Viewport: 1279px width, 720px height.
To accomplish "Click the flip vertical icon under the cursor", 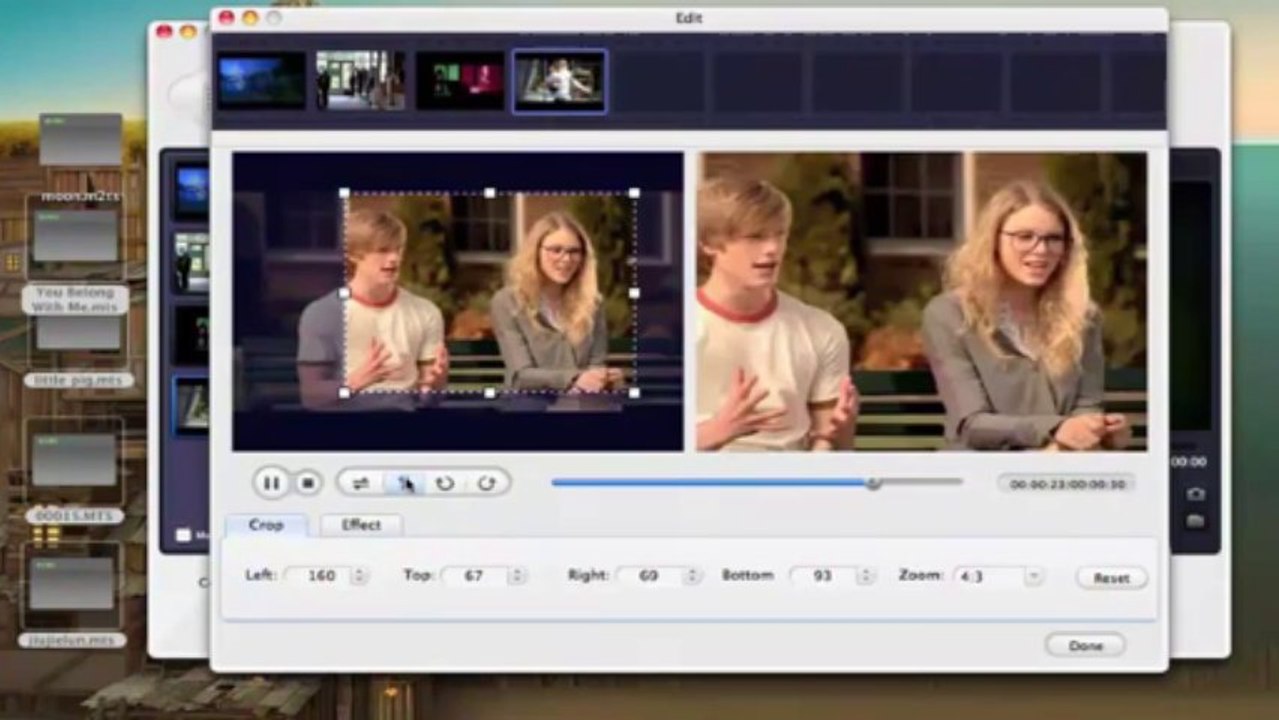I will click(404, 483).
